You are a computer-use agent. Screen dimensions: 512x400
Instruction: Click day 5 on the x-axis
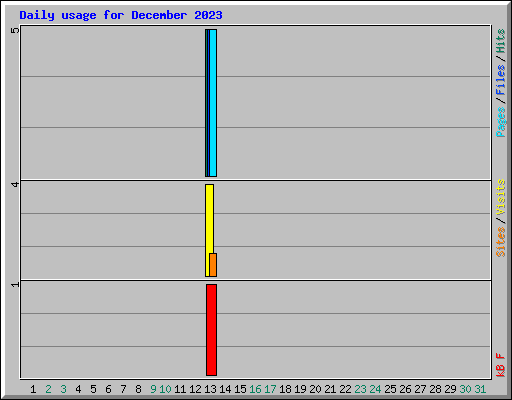click(x=93, y=389)
